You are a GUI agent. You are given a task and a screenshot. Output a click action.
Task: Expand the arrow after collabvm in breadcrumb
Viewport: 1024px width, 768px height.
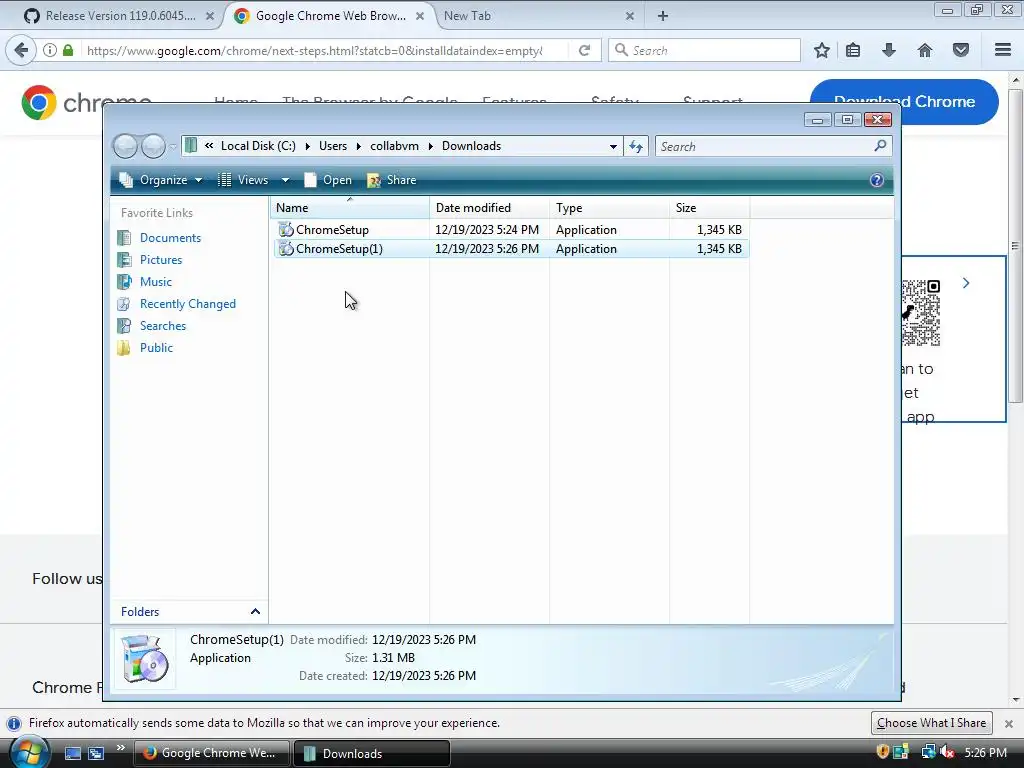pyautogui.click(x=430, y=146)
